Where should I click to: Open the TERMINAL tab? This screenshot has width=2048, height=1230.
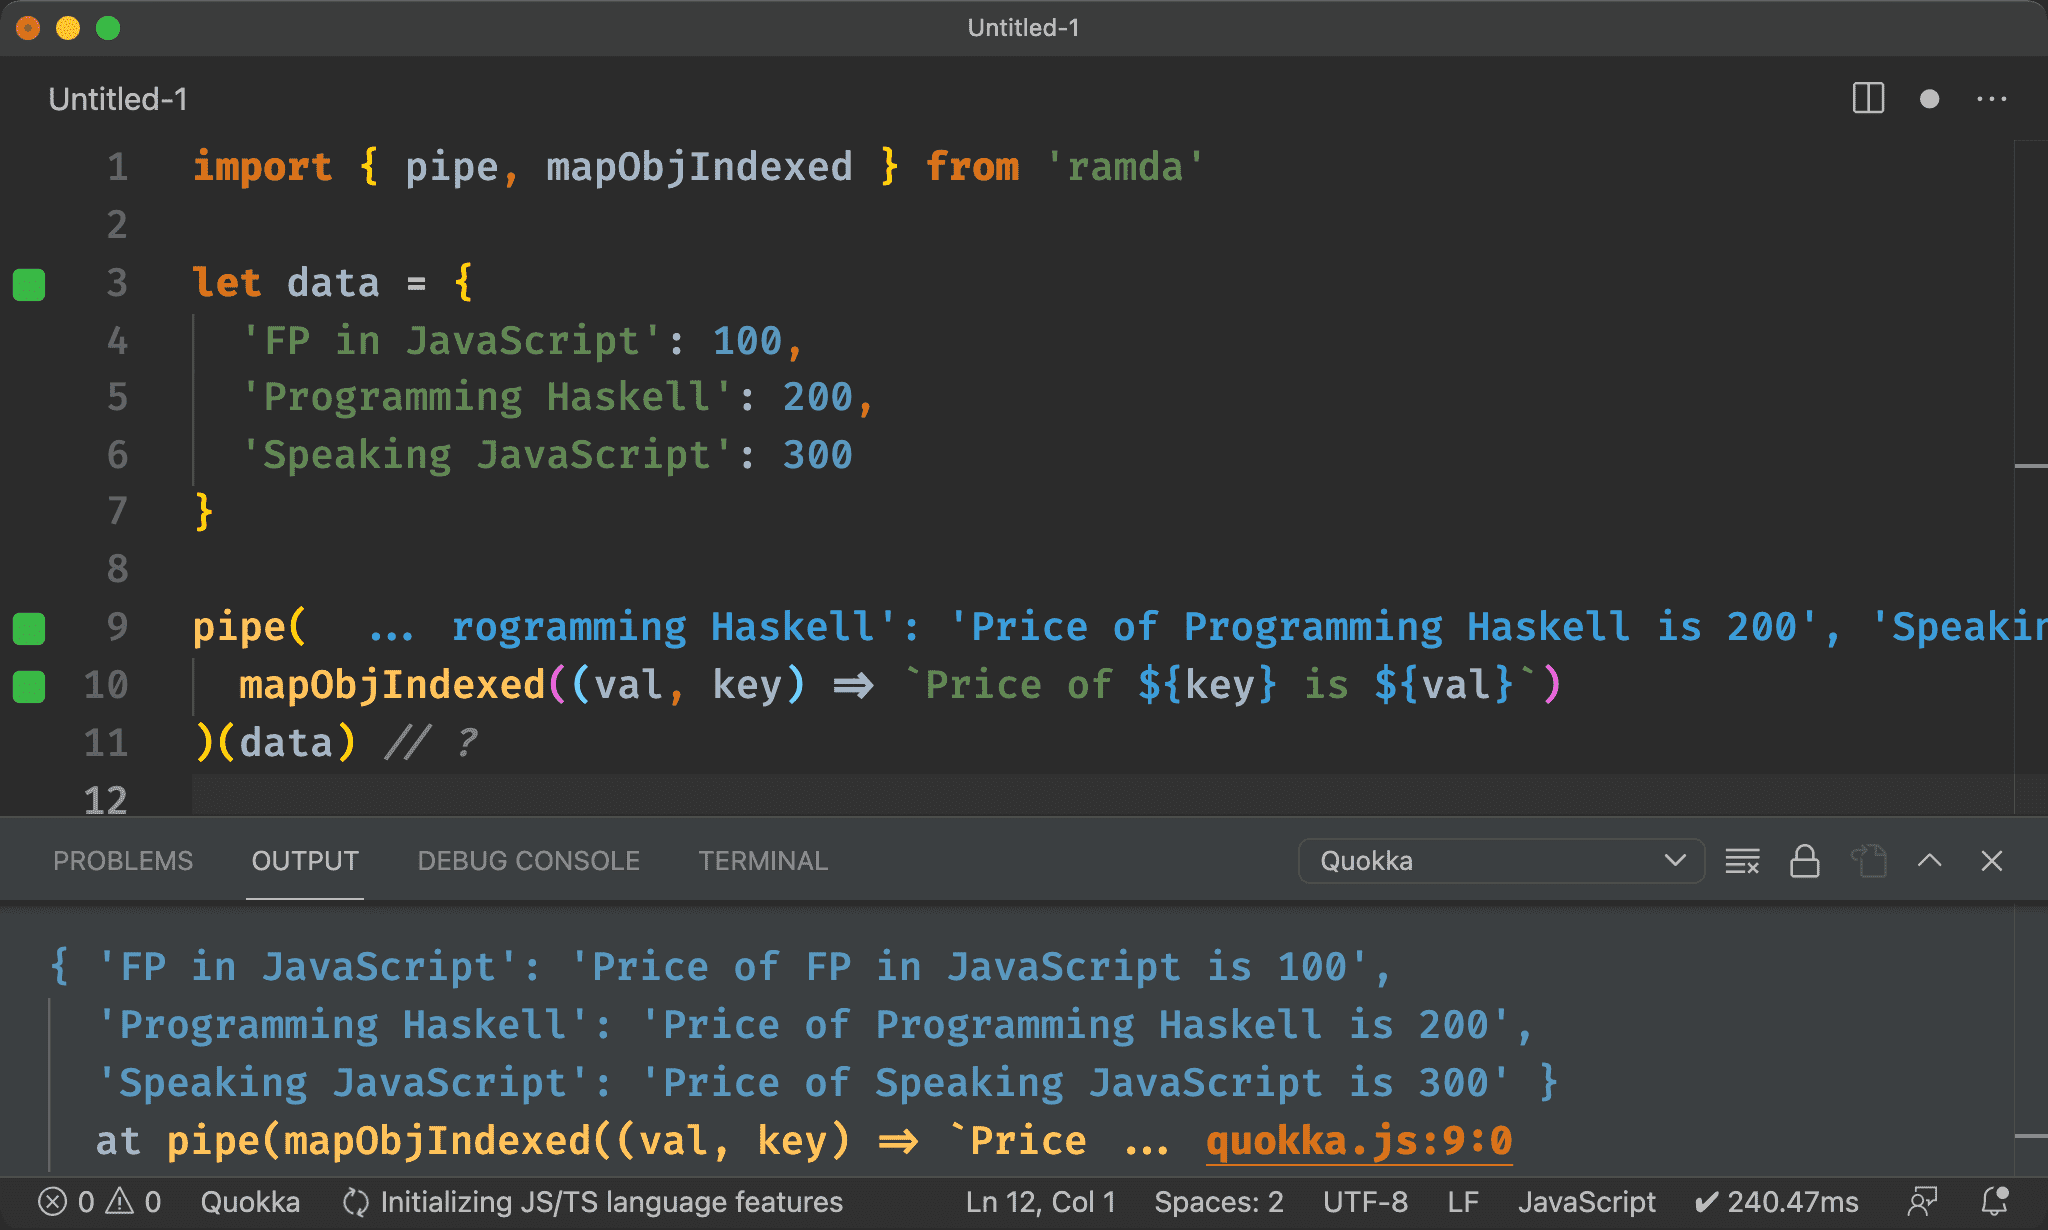tap(763, 861)
